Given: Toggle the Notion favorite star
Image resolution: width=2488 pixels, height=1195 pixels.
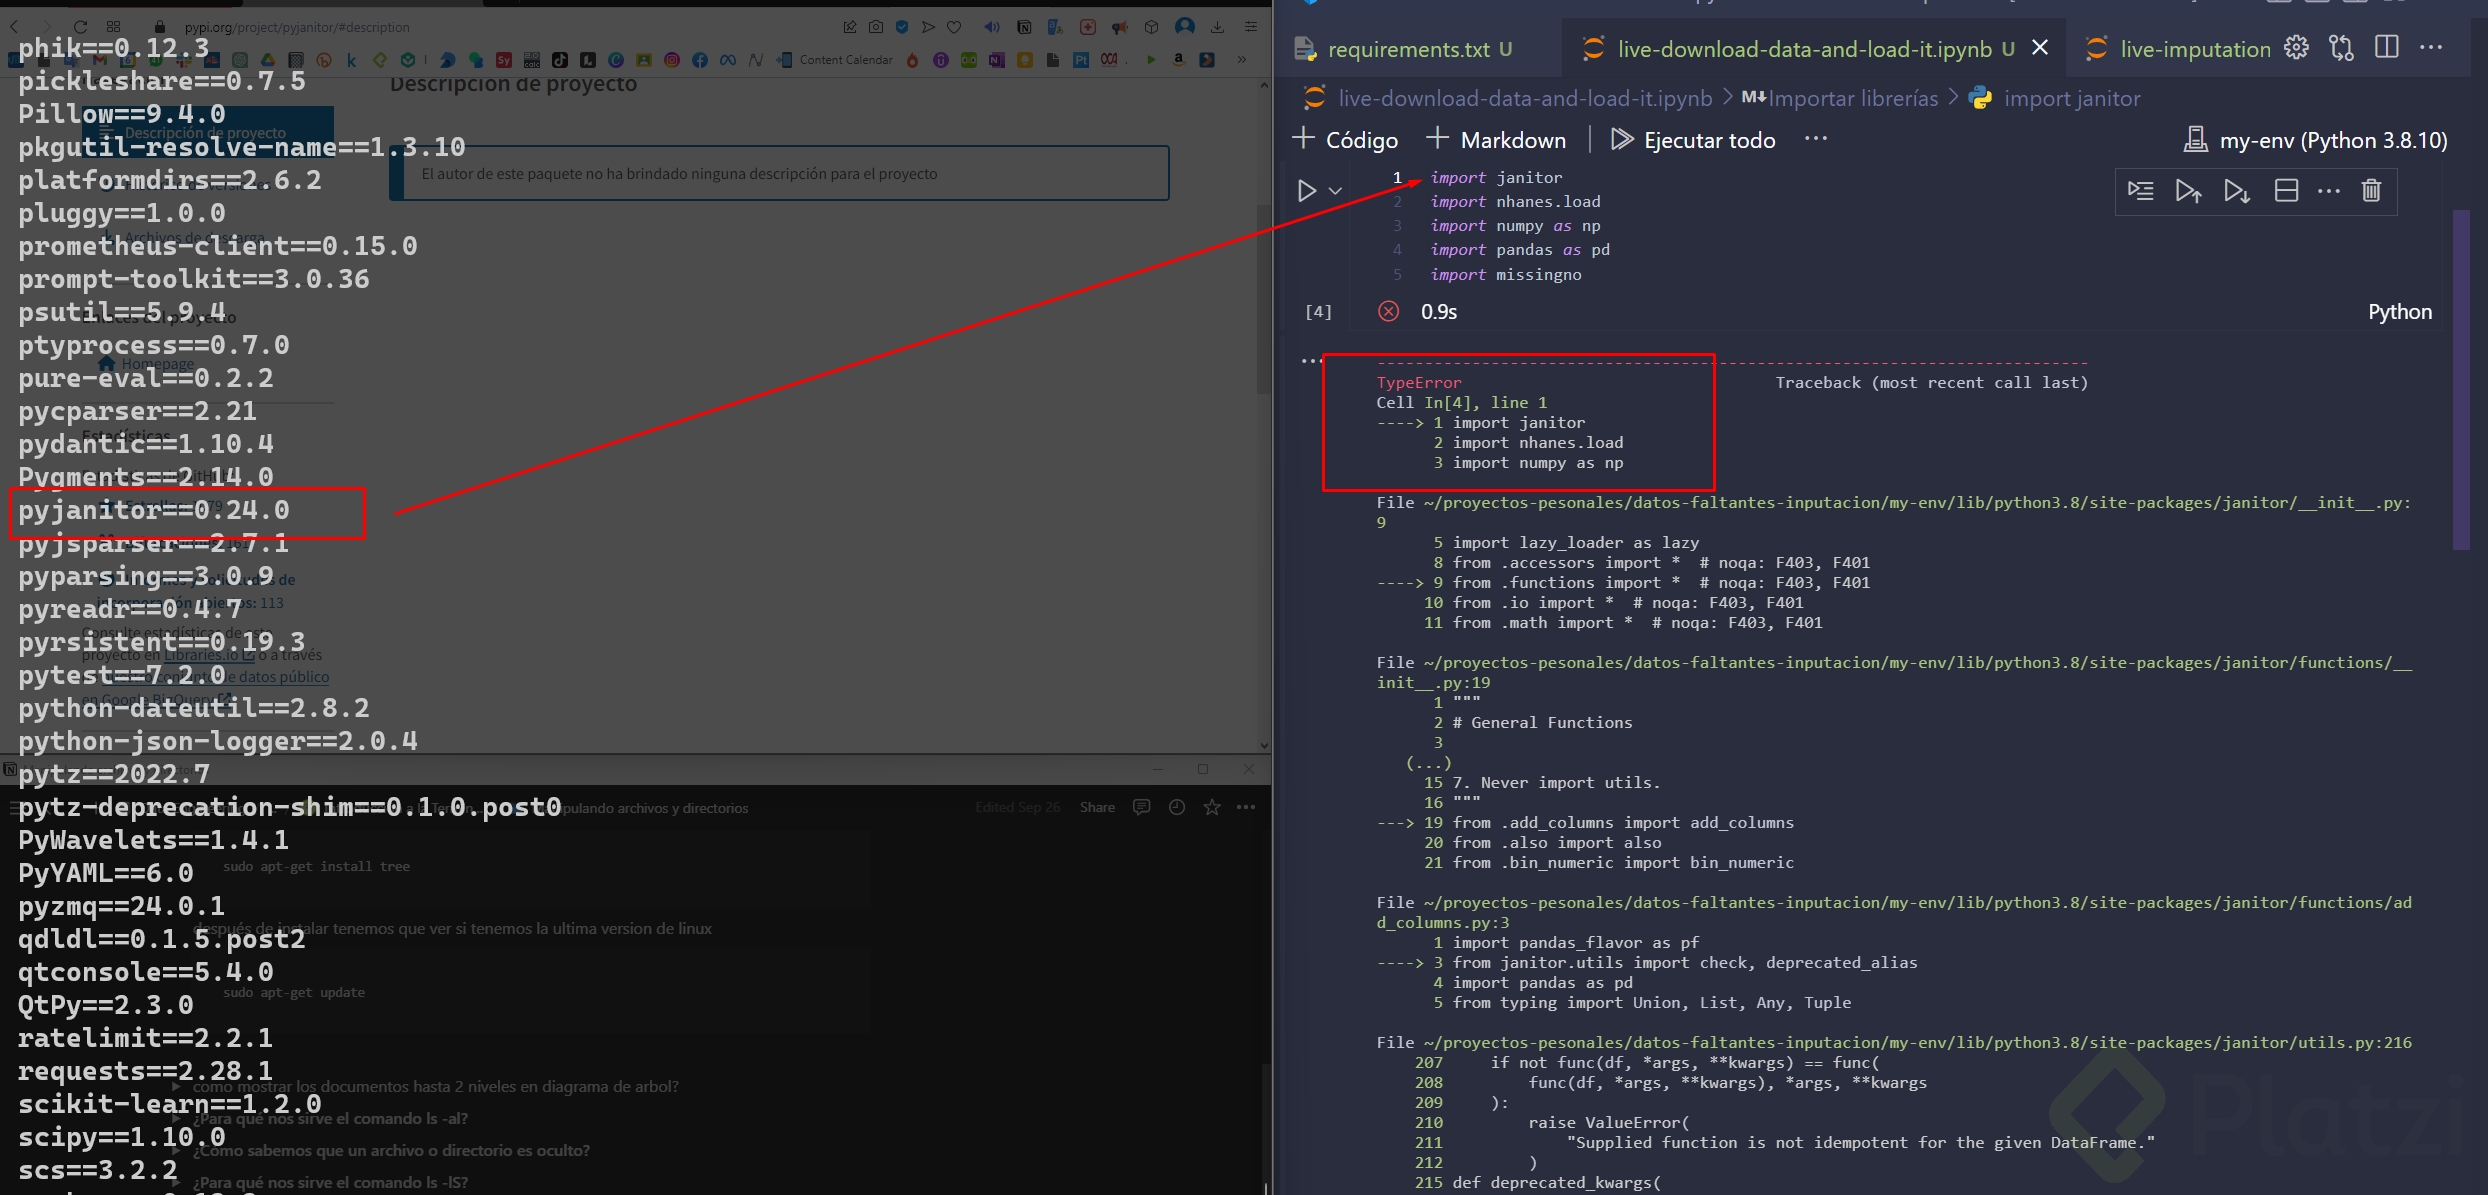Looking at the screenshot, I should 1212,807.
